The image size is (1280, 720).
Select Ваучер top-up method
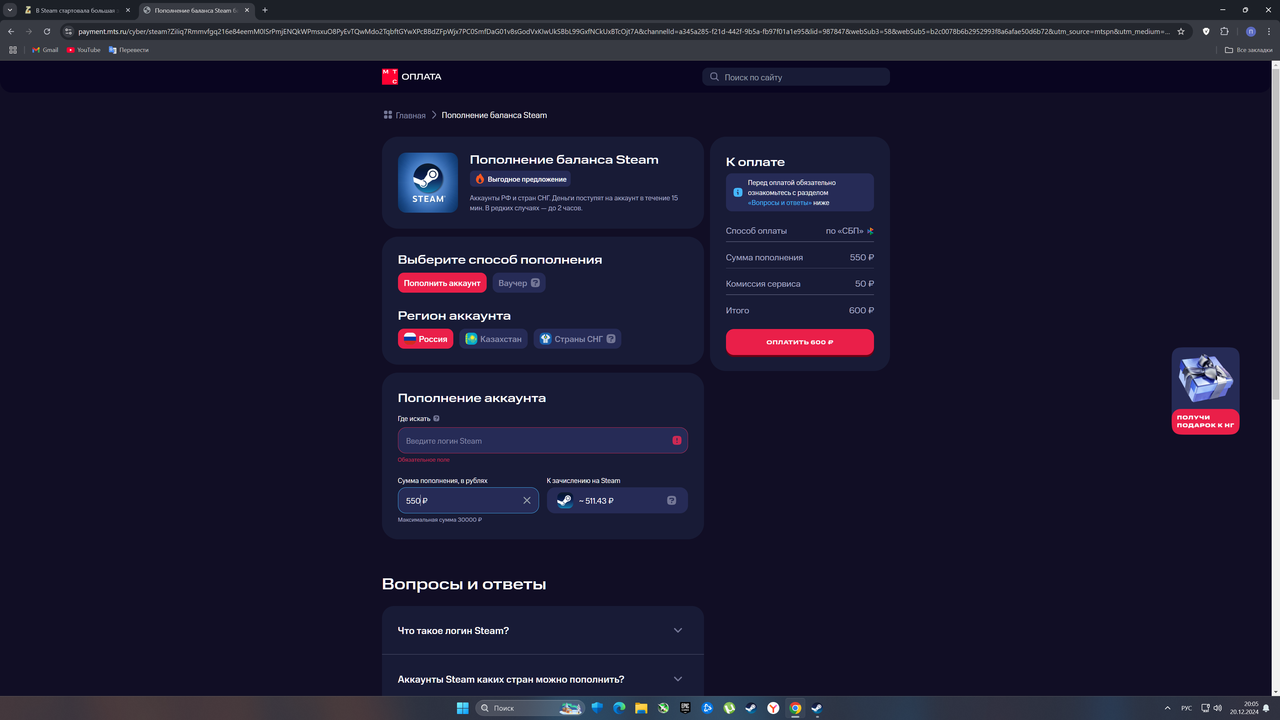[x=519, y=283]
